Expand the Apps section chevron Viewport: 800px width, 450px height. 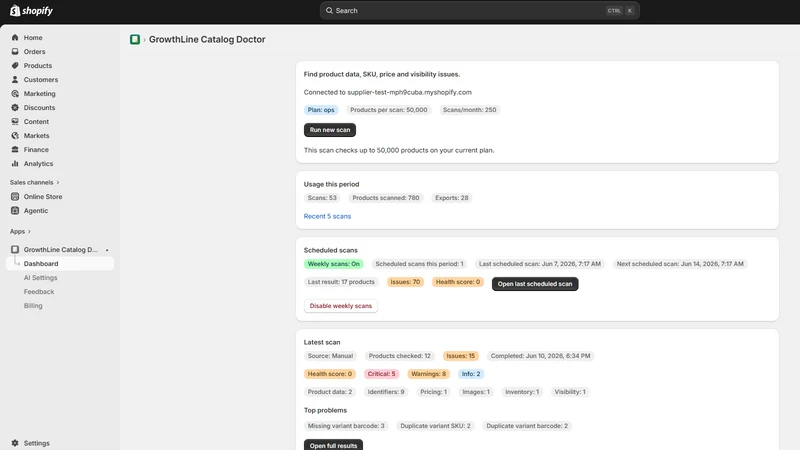click(x=29, y=232)
